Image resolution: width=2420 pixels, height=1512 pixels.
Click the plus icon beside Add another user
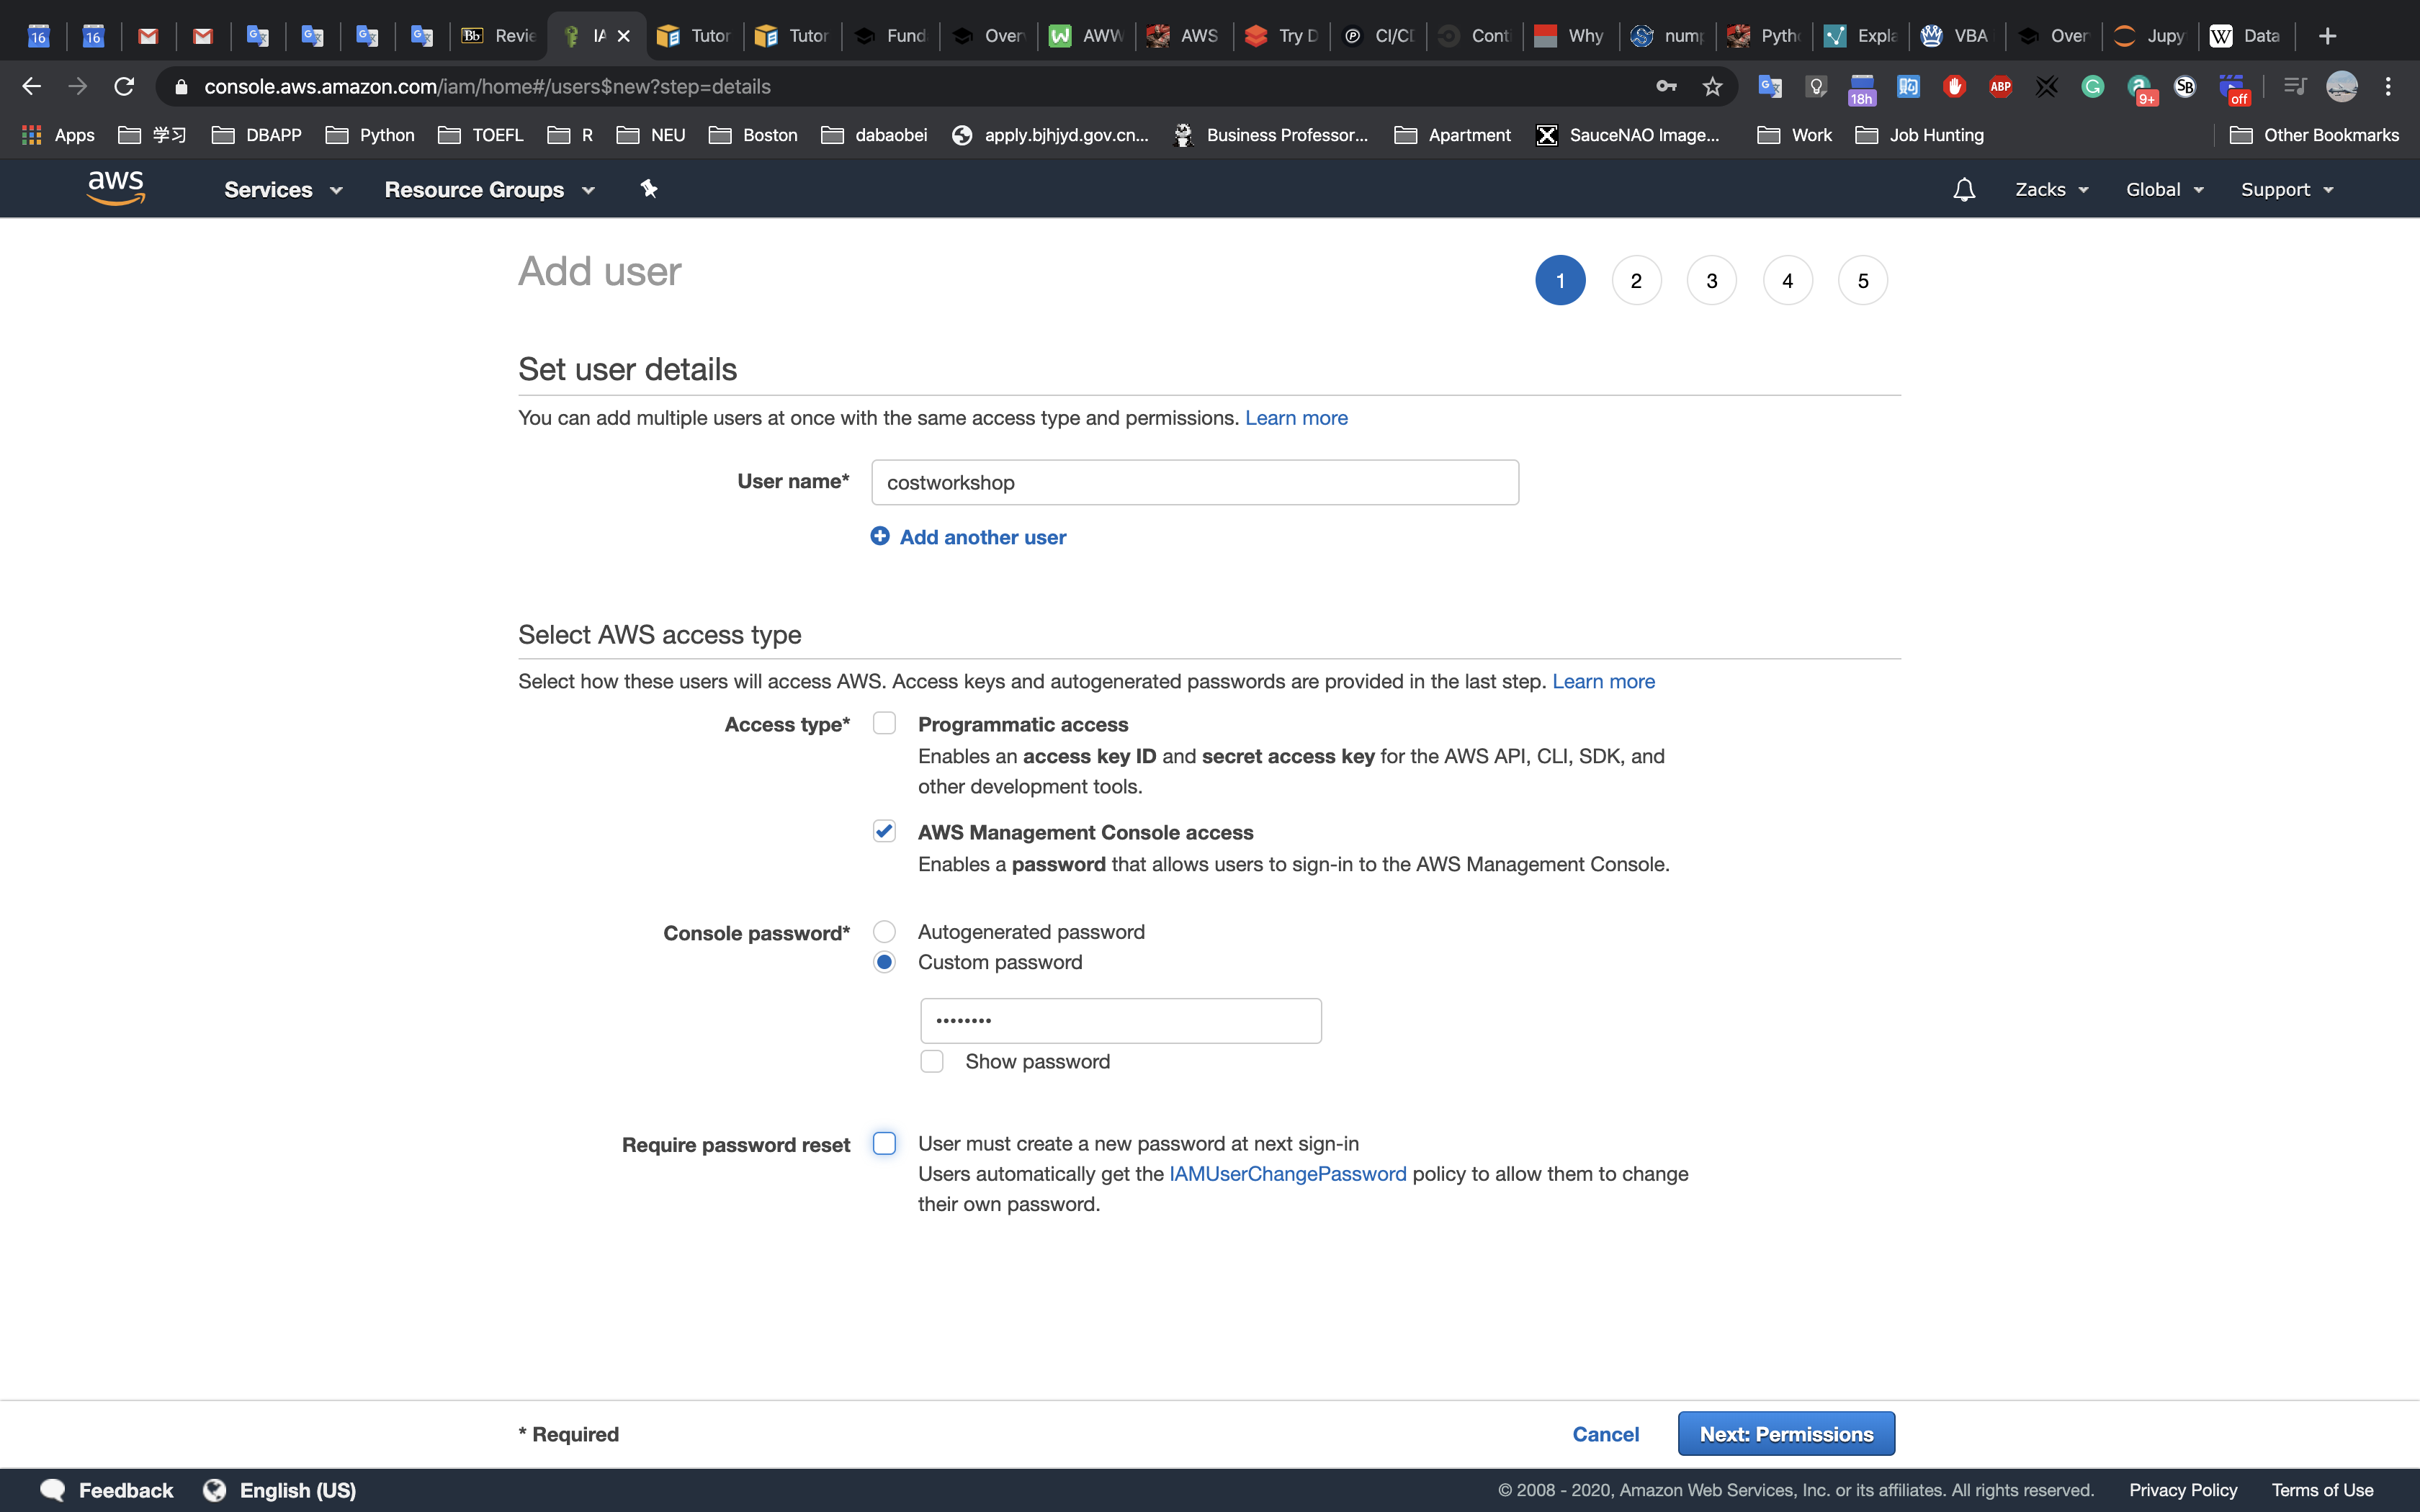click(880, 536)
